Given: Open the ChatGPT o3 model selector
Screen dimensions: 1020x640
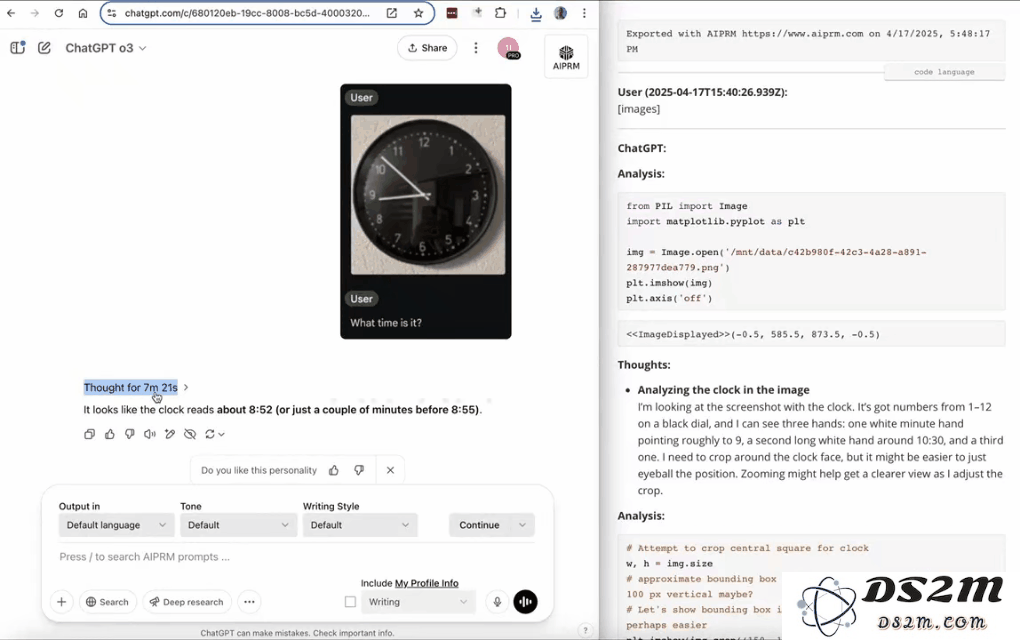Looking at the screenshot, I should pyautogui.click(x=105, y=48).
